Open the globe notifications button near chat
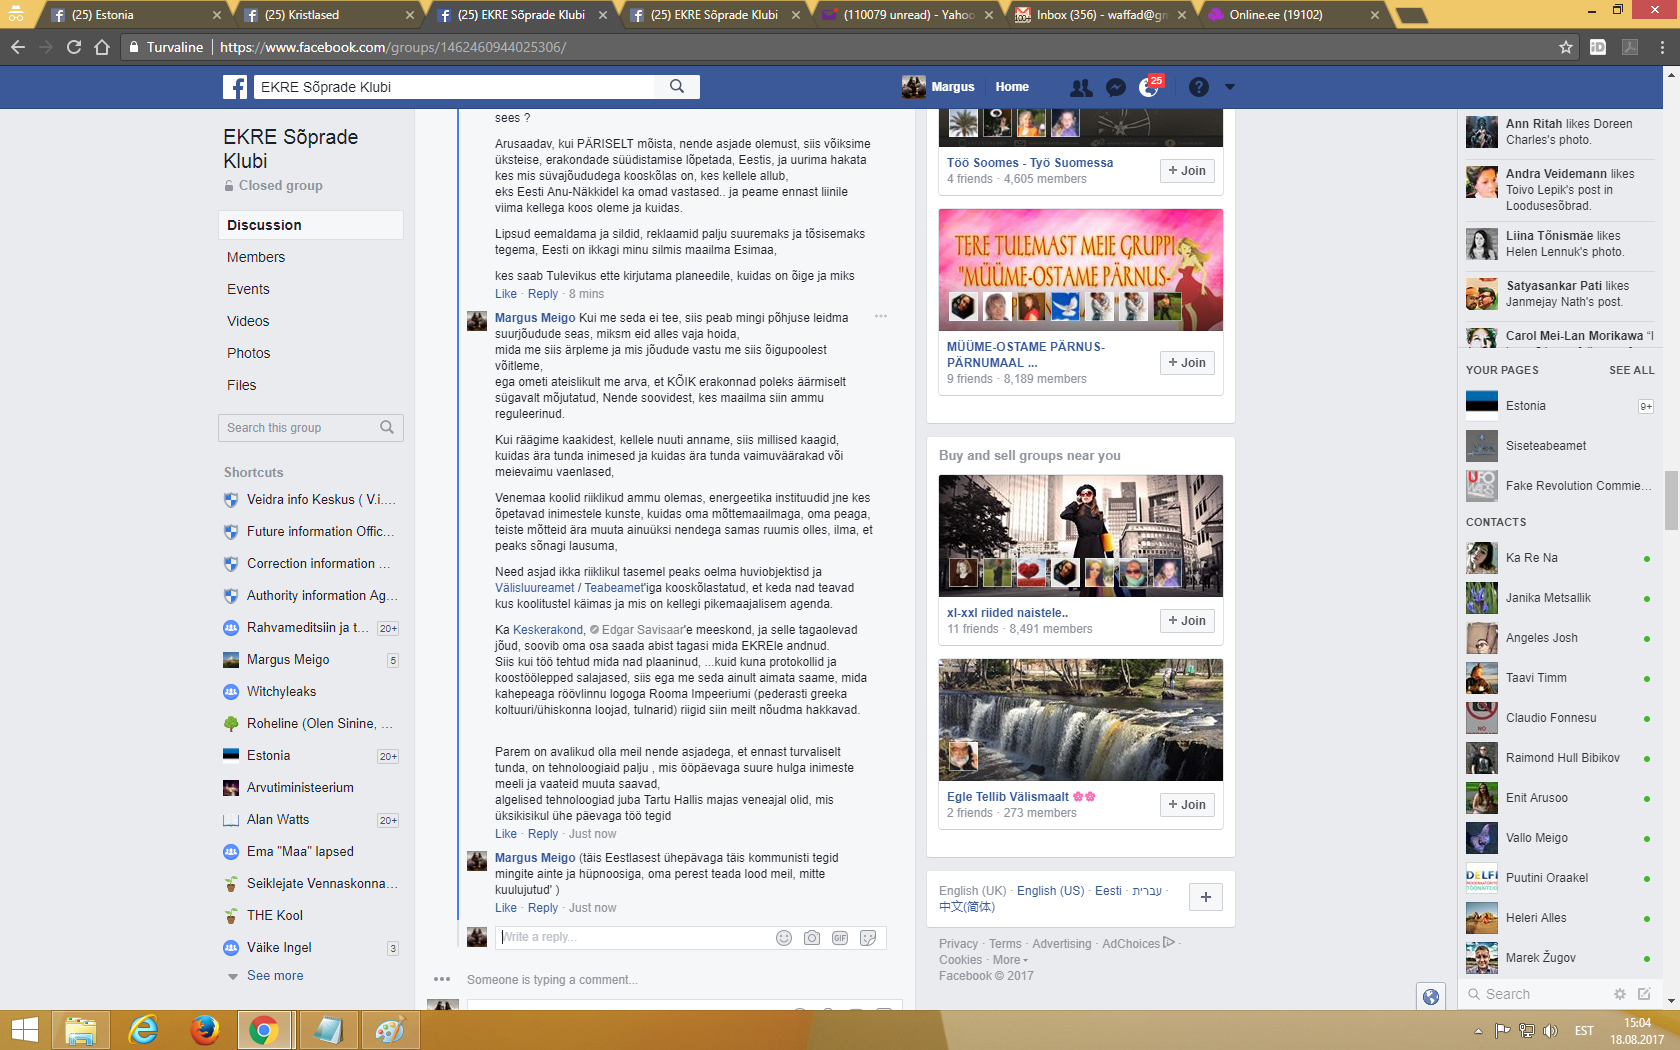Screen dimensions: 1680x1050 [x=1431, y=996]
